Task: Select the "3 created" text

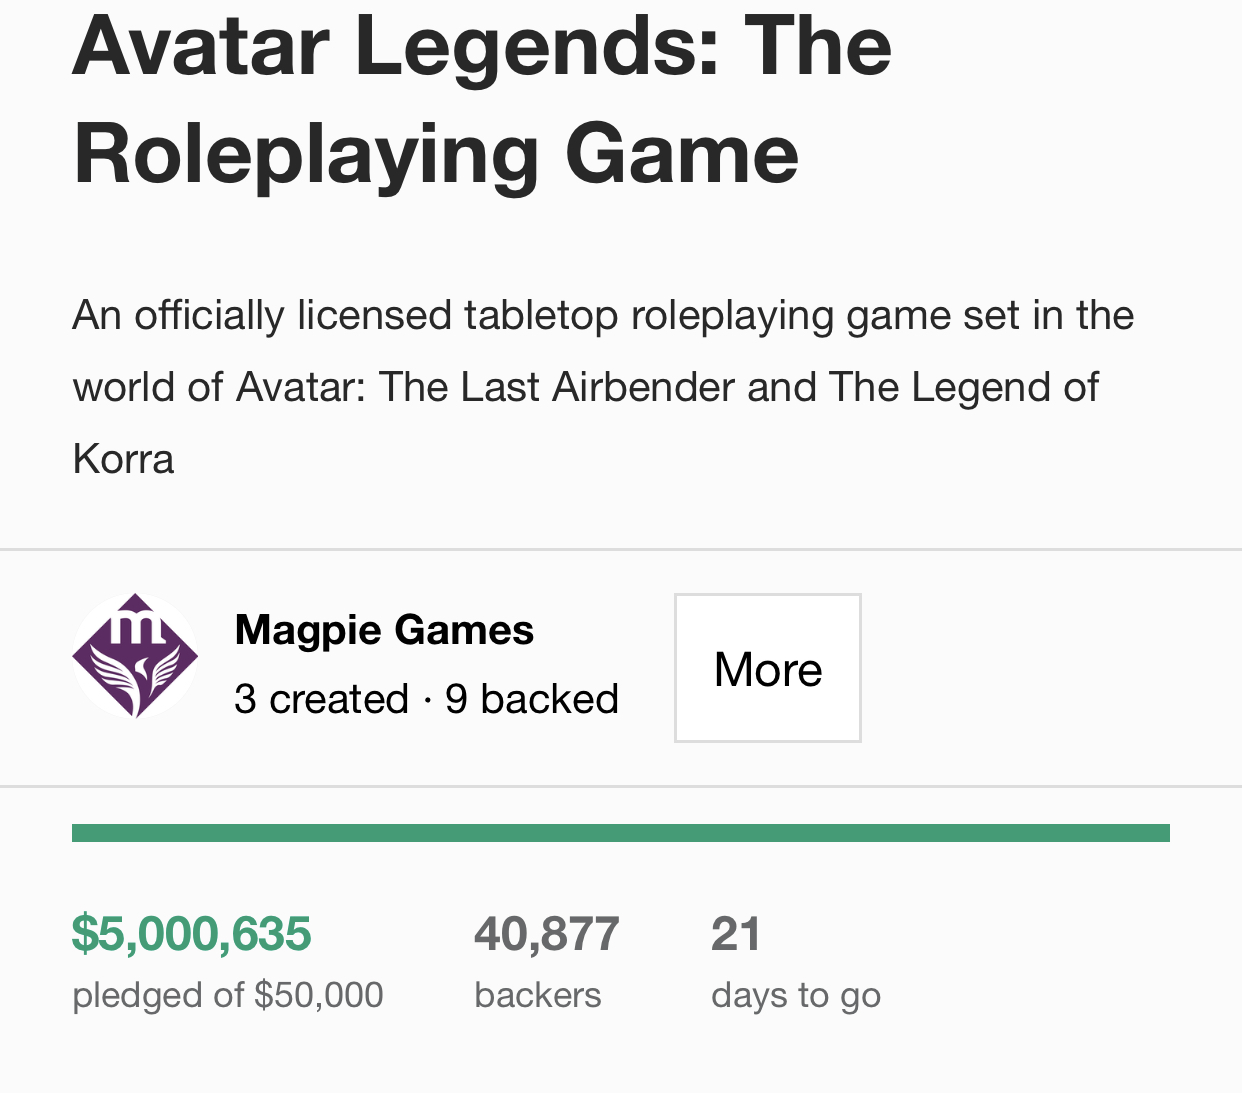Action: (x=321, y=699)
